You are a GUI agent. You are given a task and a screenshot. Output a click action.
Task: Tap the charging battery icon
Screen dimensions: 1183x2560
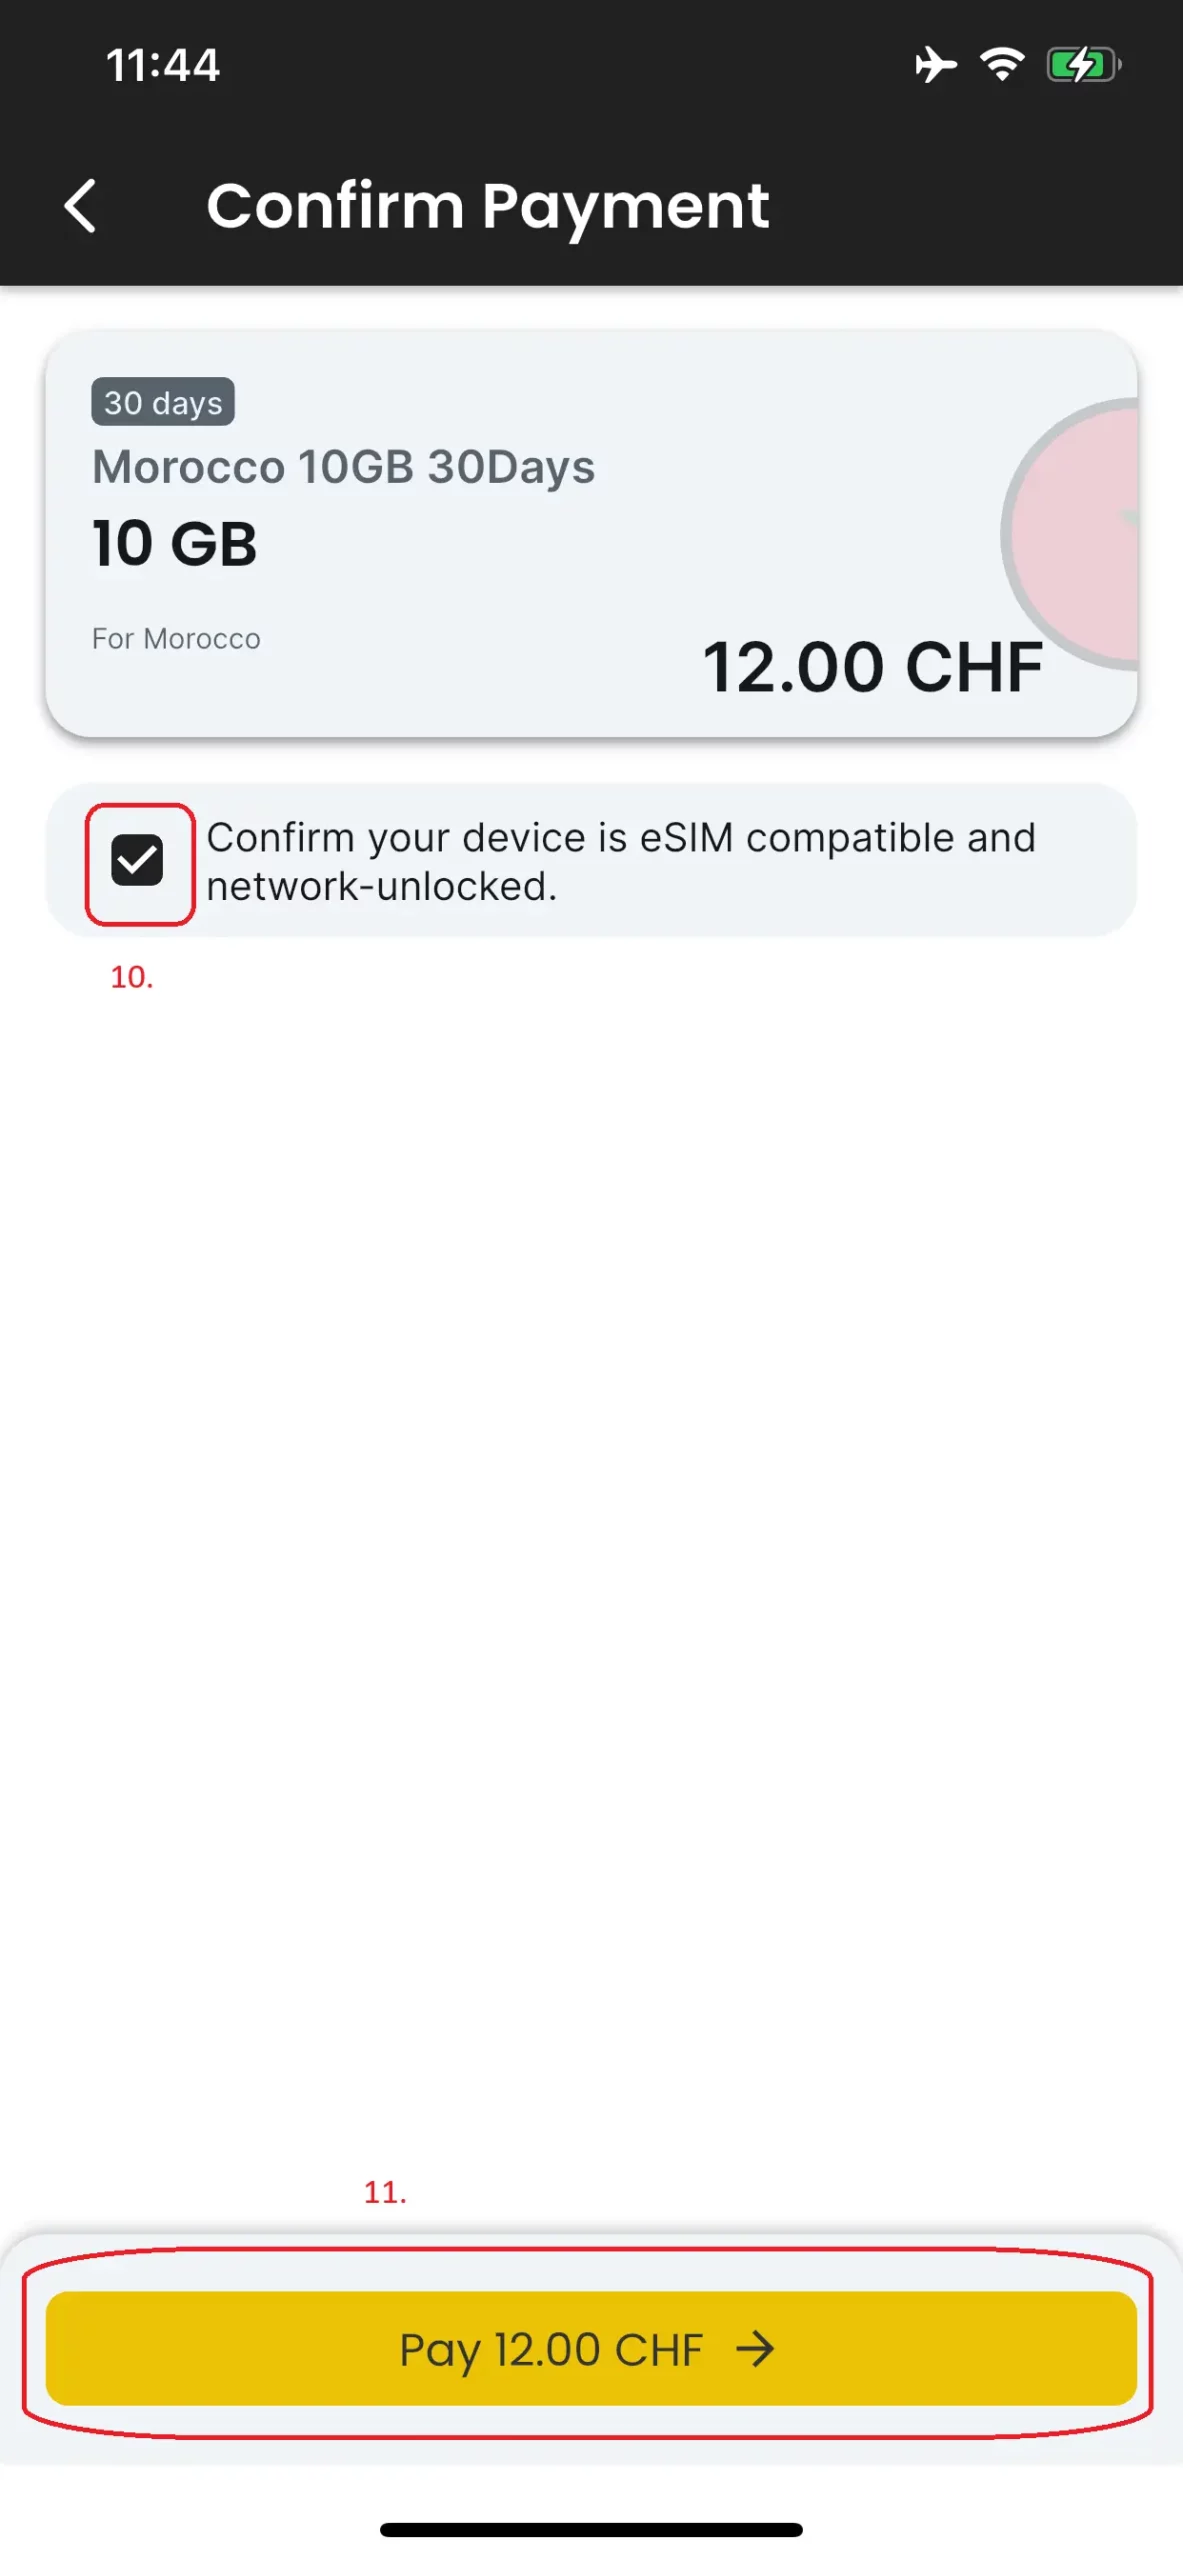click(x=1083, y=65)
